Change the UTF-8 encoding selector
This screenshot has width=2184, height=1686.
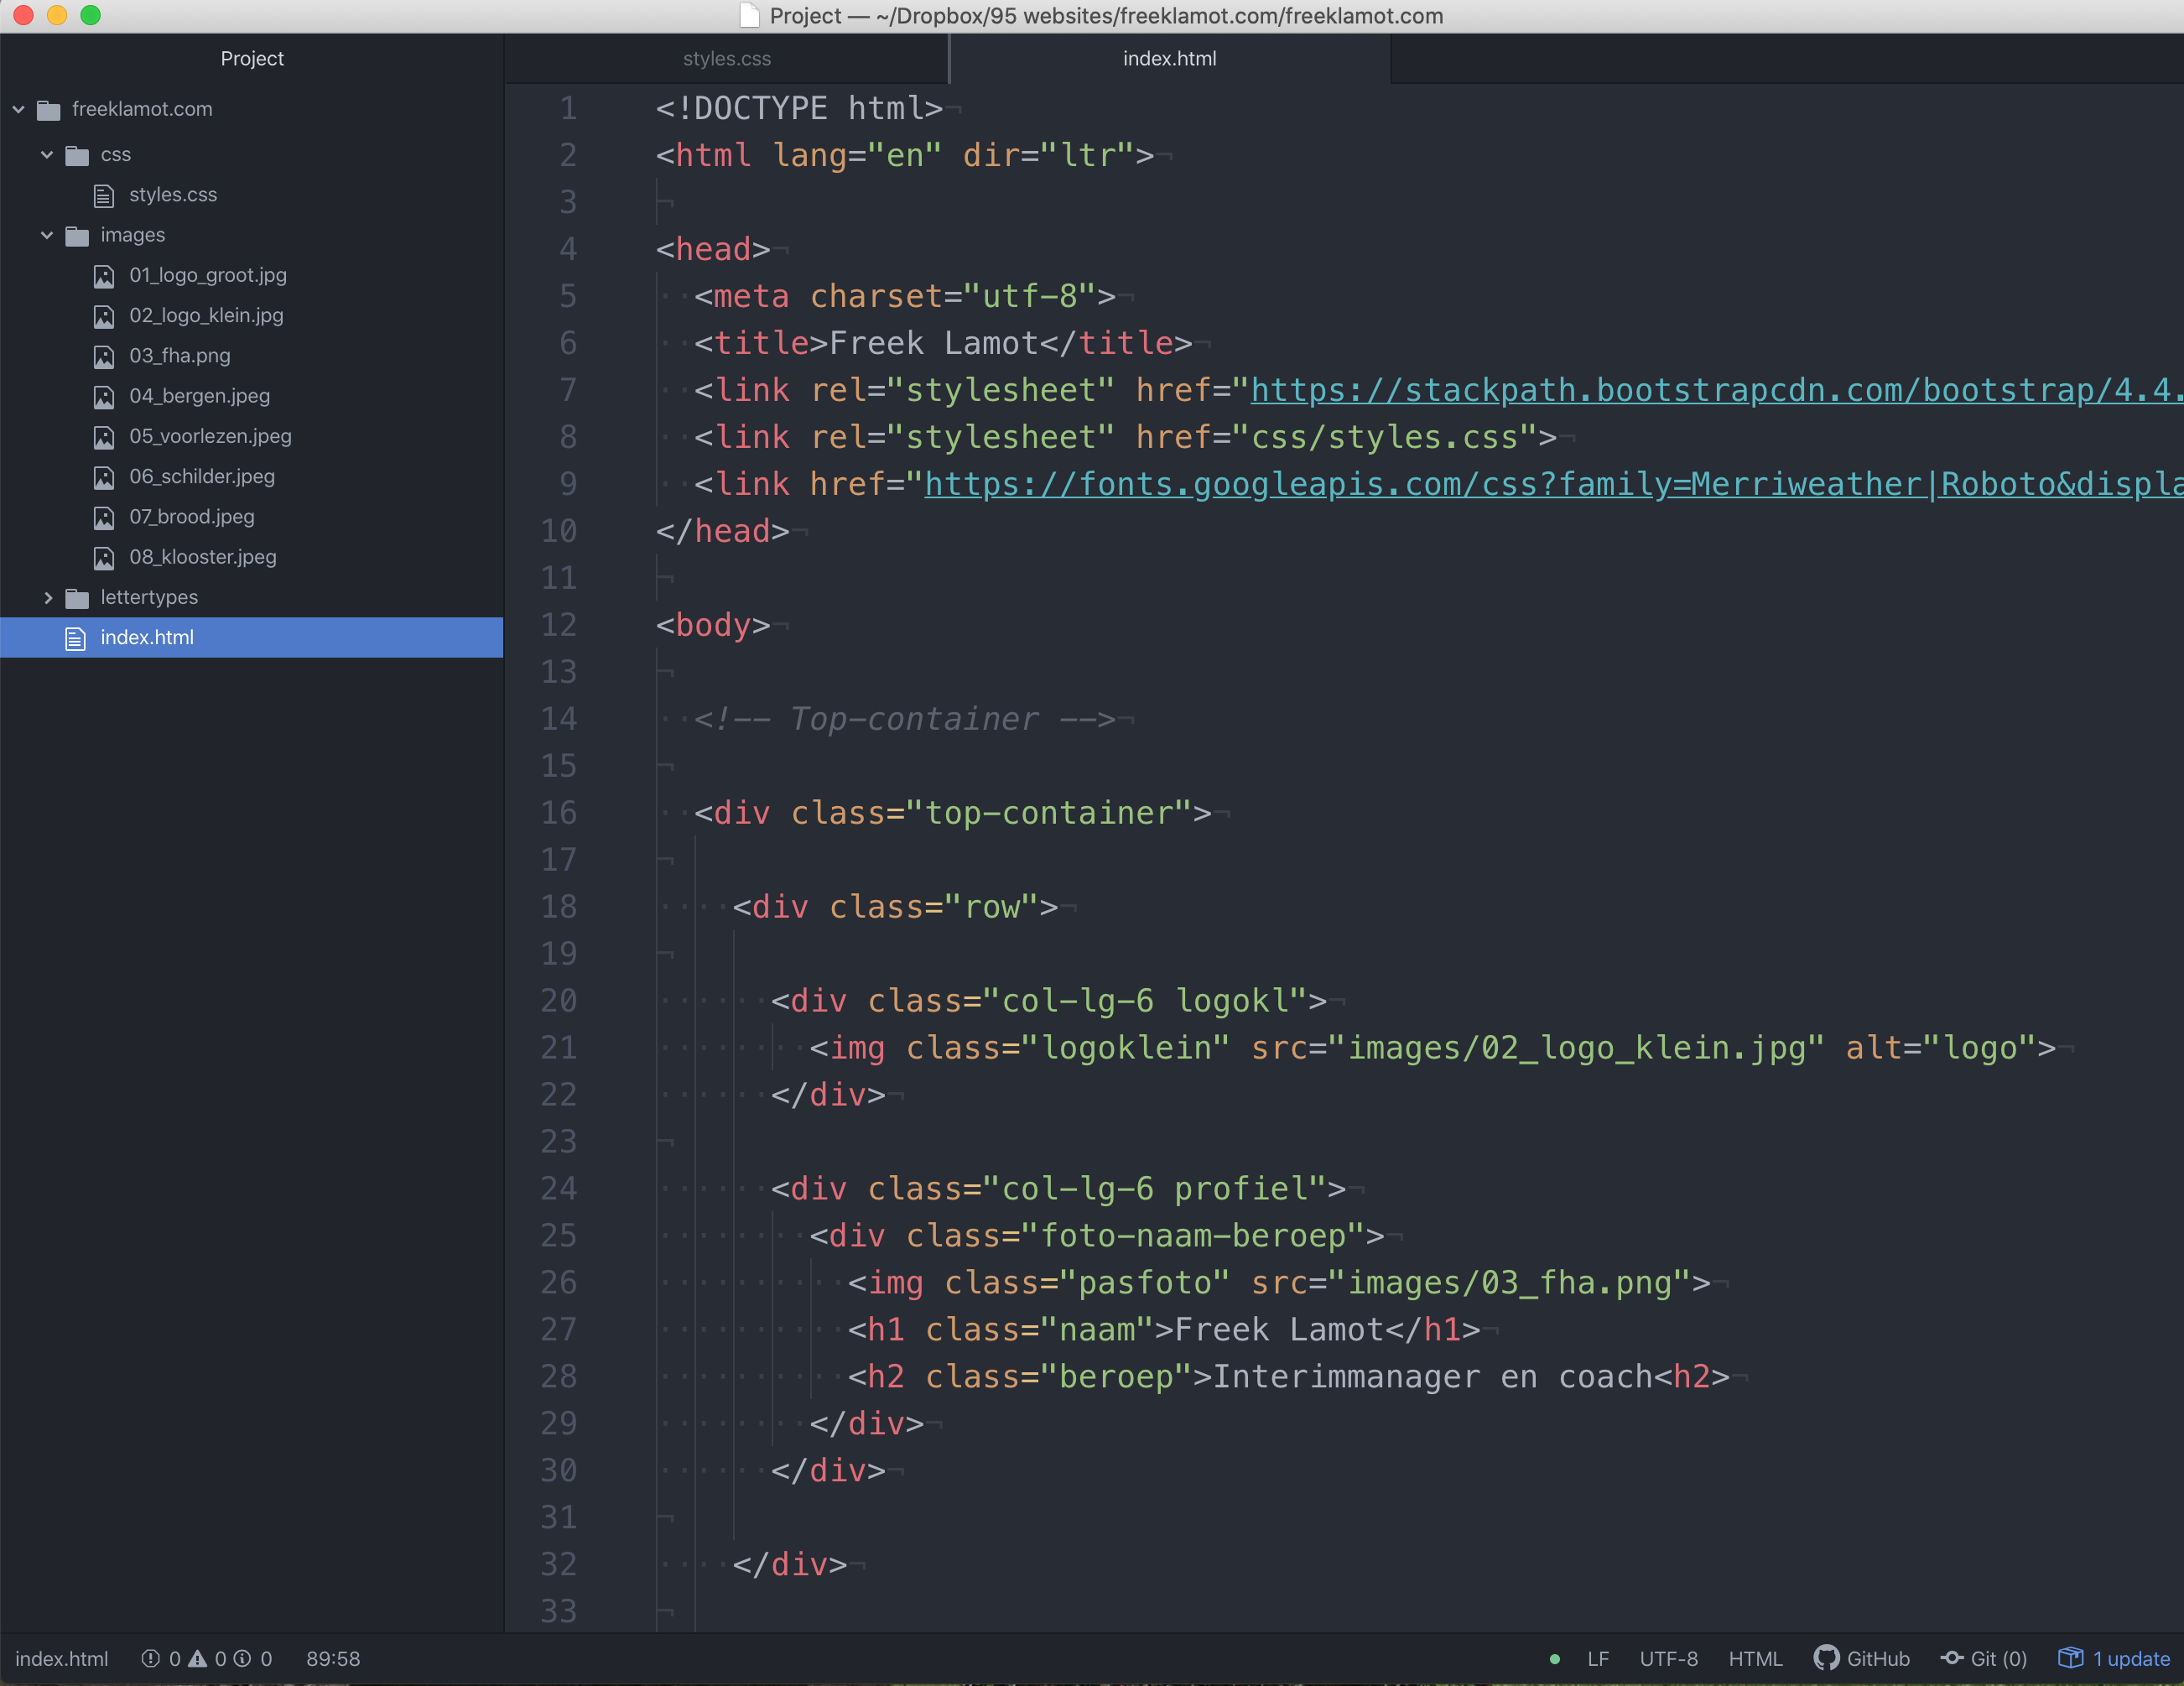tap(1668, 1658)
